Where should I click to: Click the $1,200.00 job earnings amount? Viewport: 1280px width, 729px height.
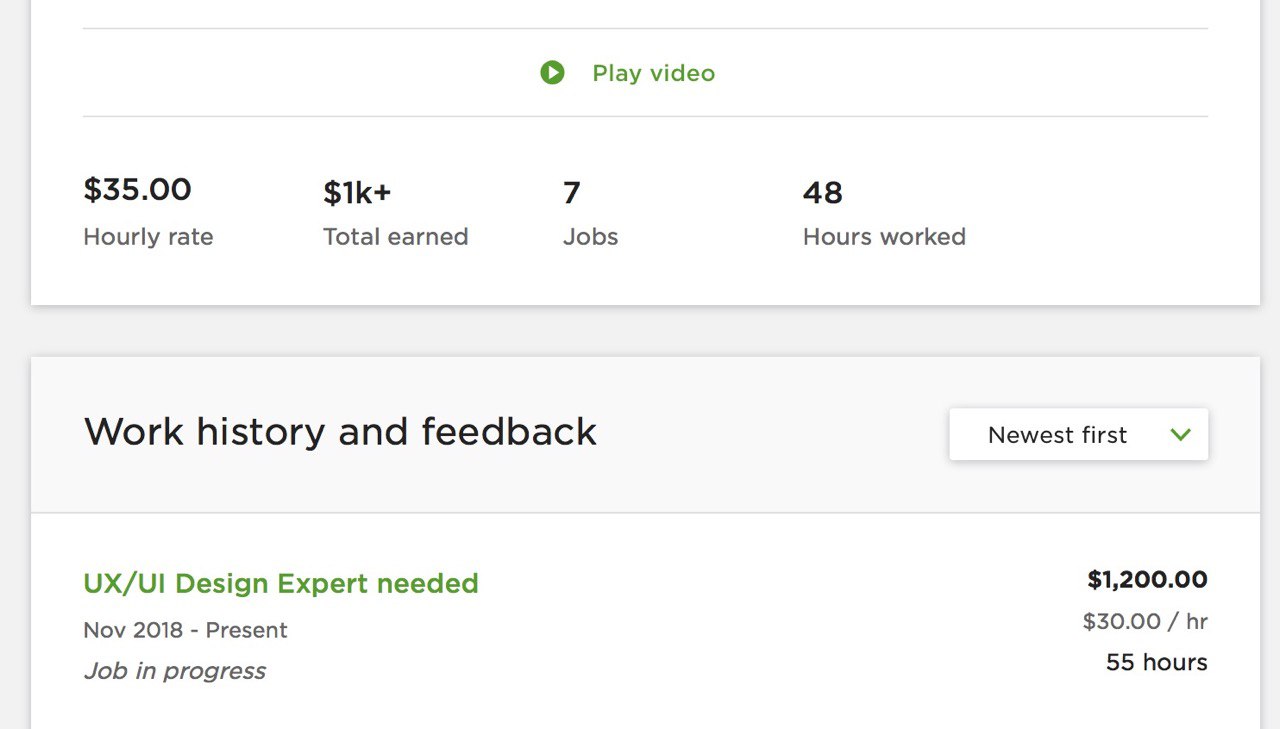coord(1147,579)
